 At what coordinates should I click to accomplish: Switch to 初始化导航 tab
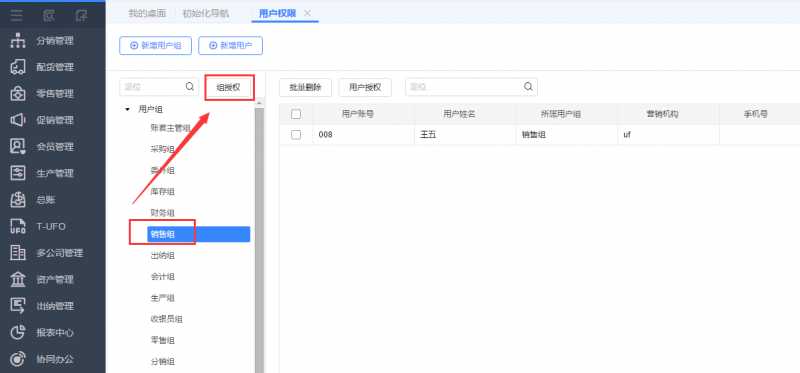coord(206,14)
